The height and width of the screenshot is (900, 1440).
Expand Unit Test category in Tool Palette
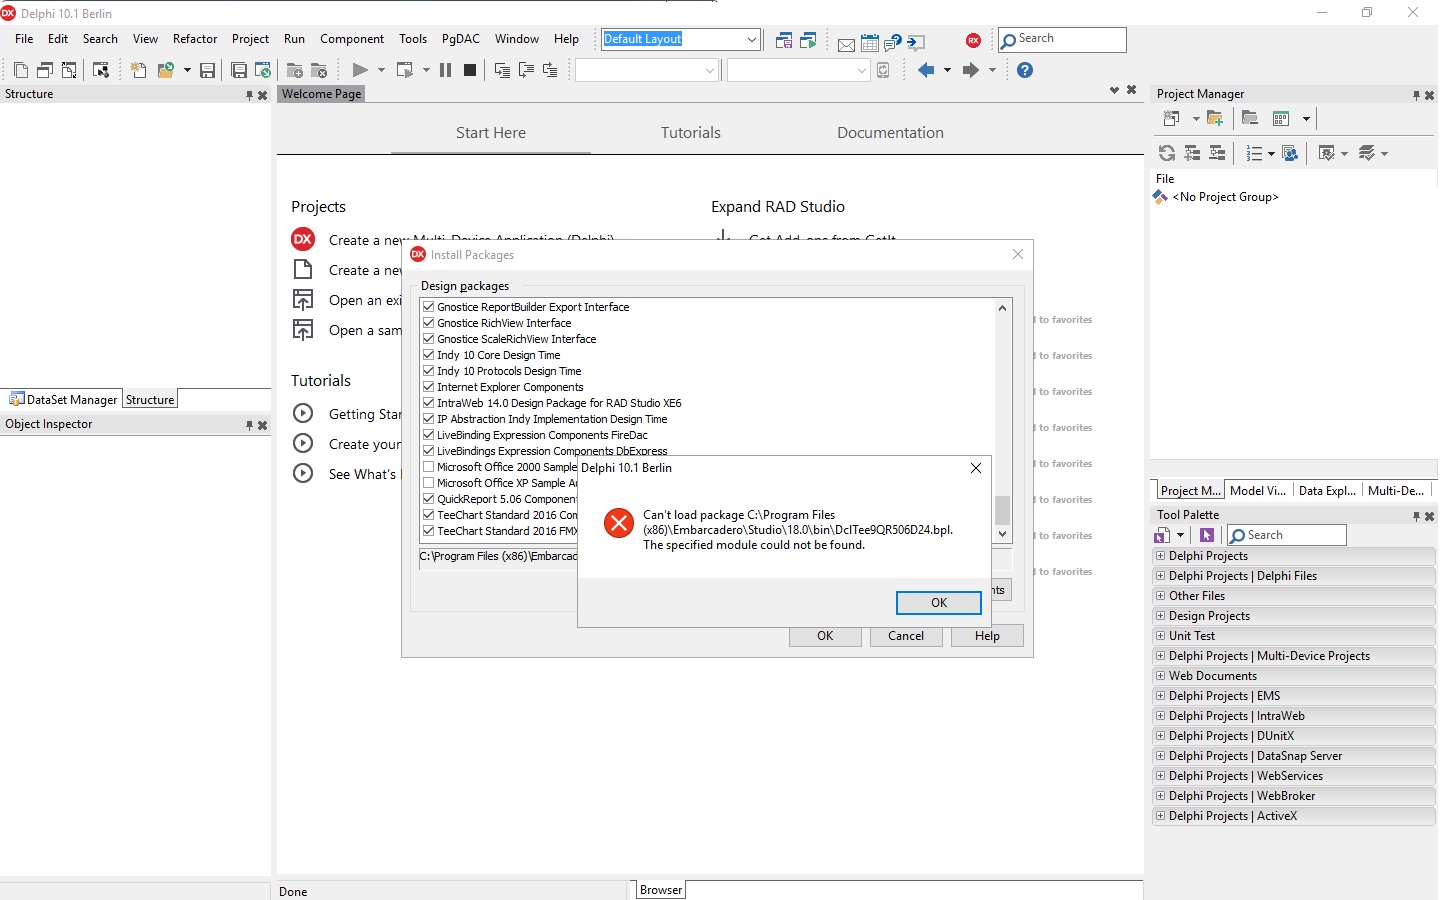tap(1160, 636)
